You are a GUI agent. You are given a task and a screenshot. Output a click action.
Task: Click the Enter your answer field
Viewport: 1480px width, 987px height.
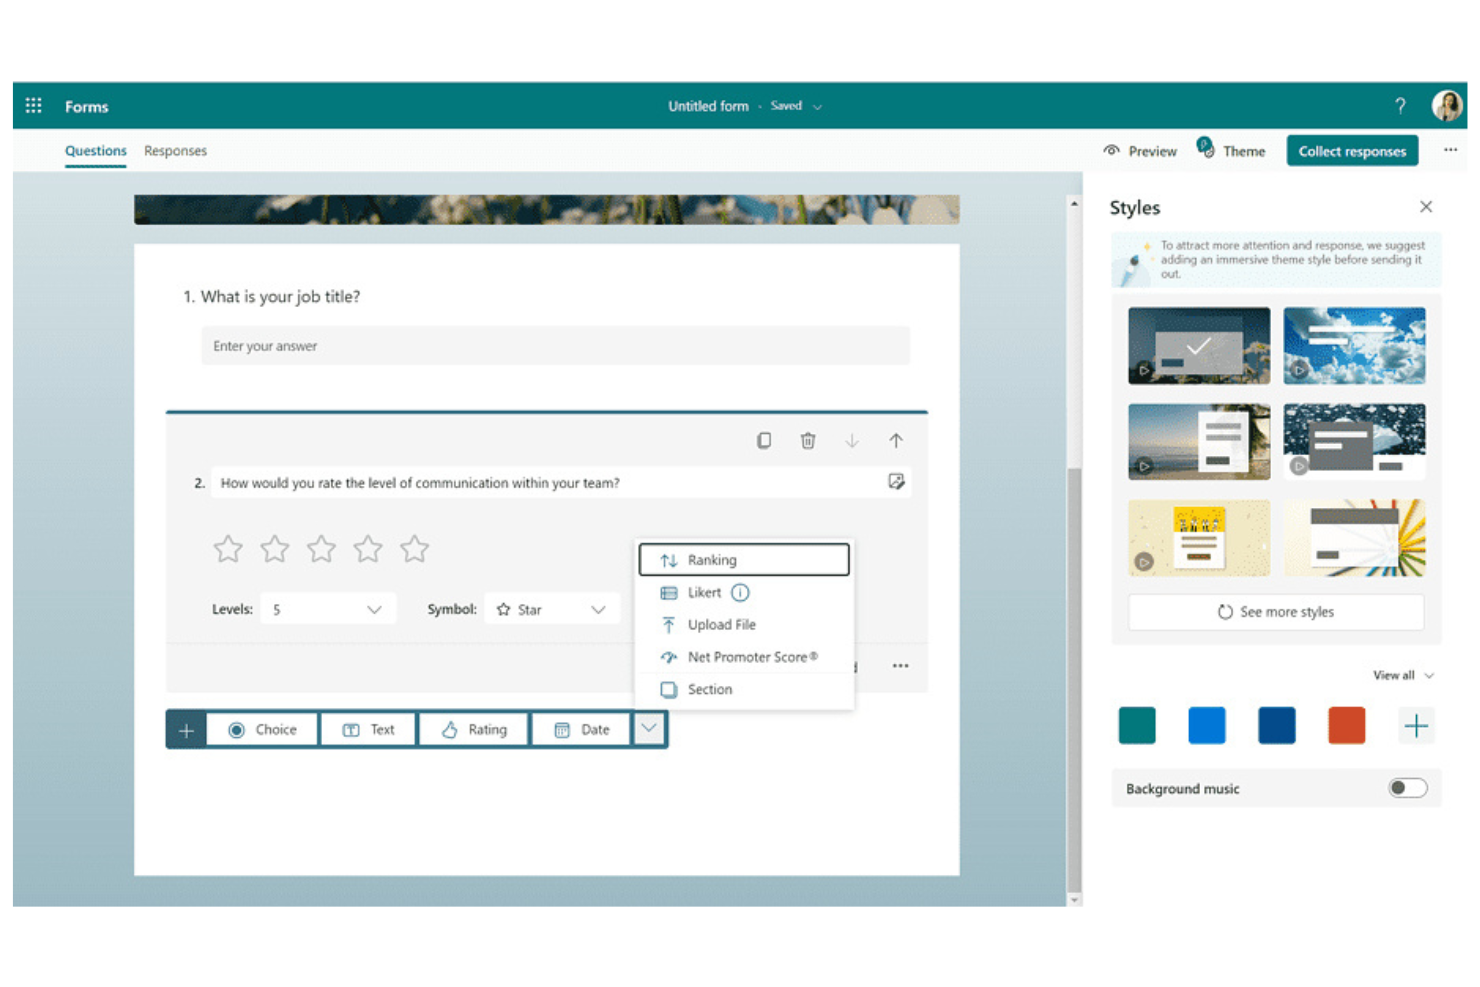click(555, 346)
